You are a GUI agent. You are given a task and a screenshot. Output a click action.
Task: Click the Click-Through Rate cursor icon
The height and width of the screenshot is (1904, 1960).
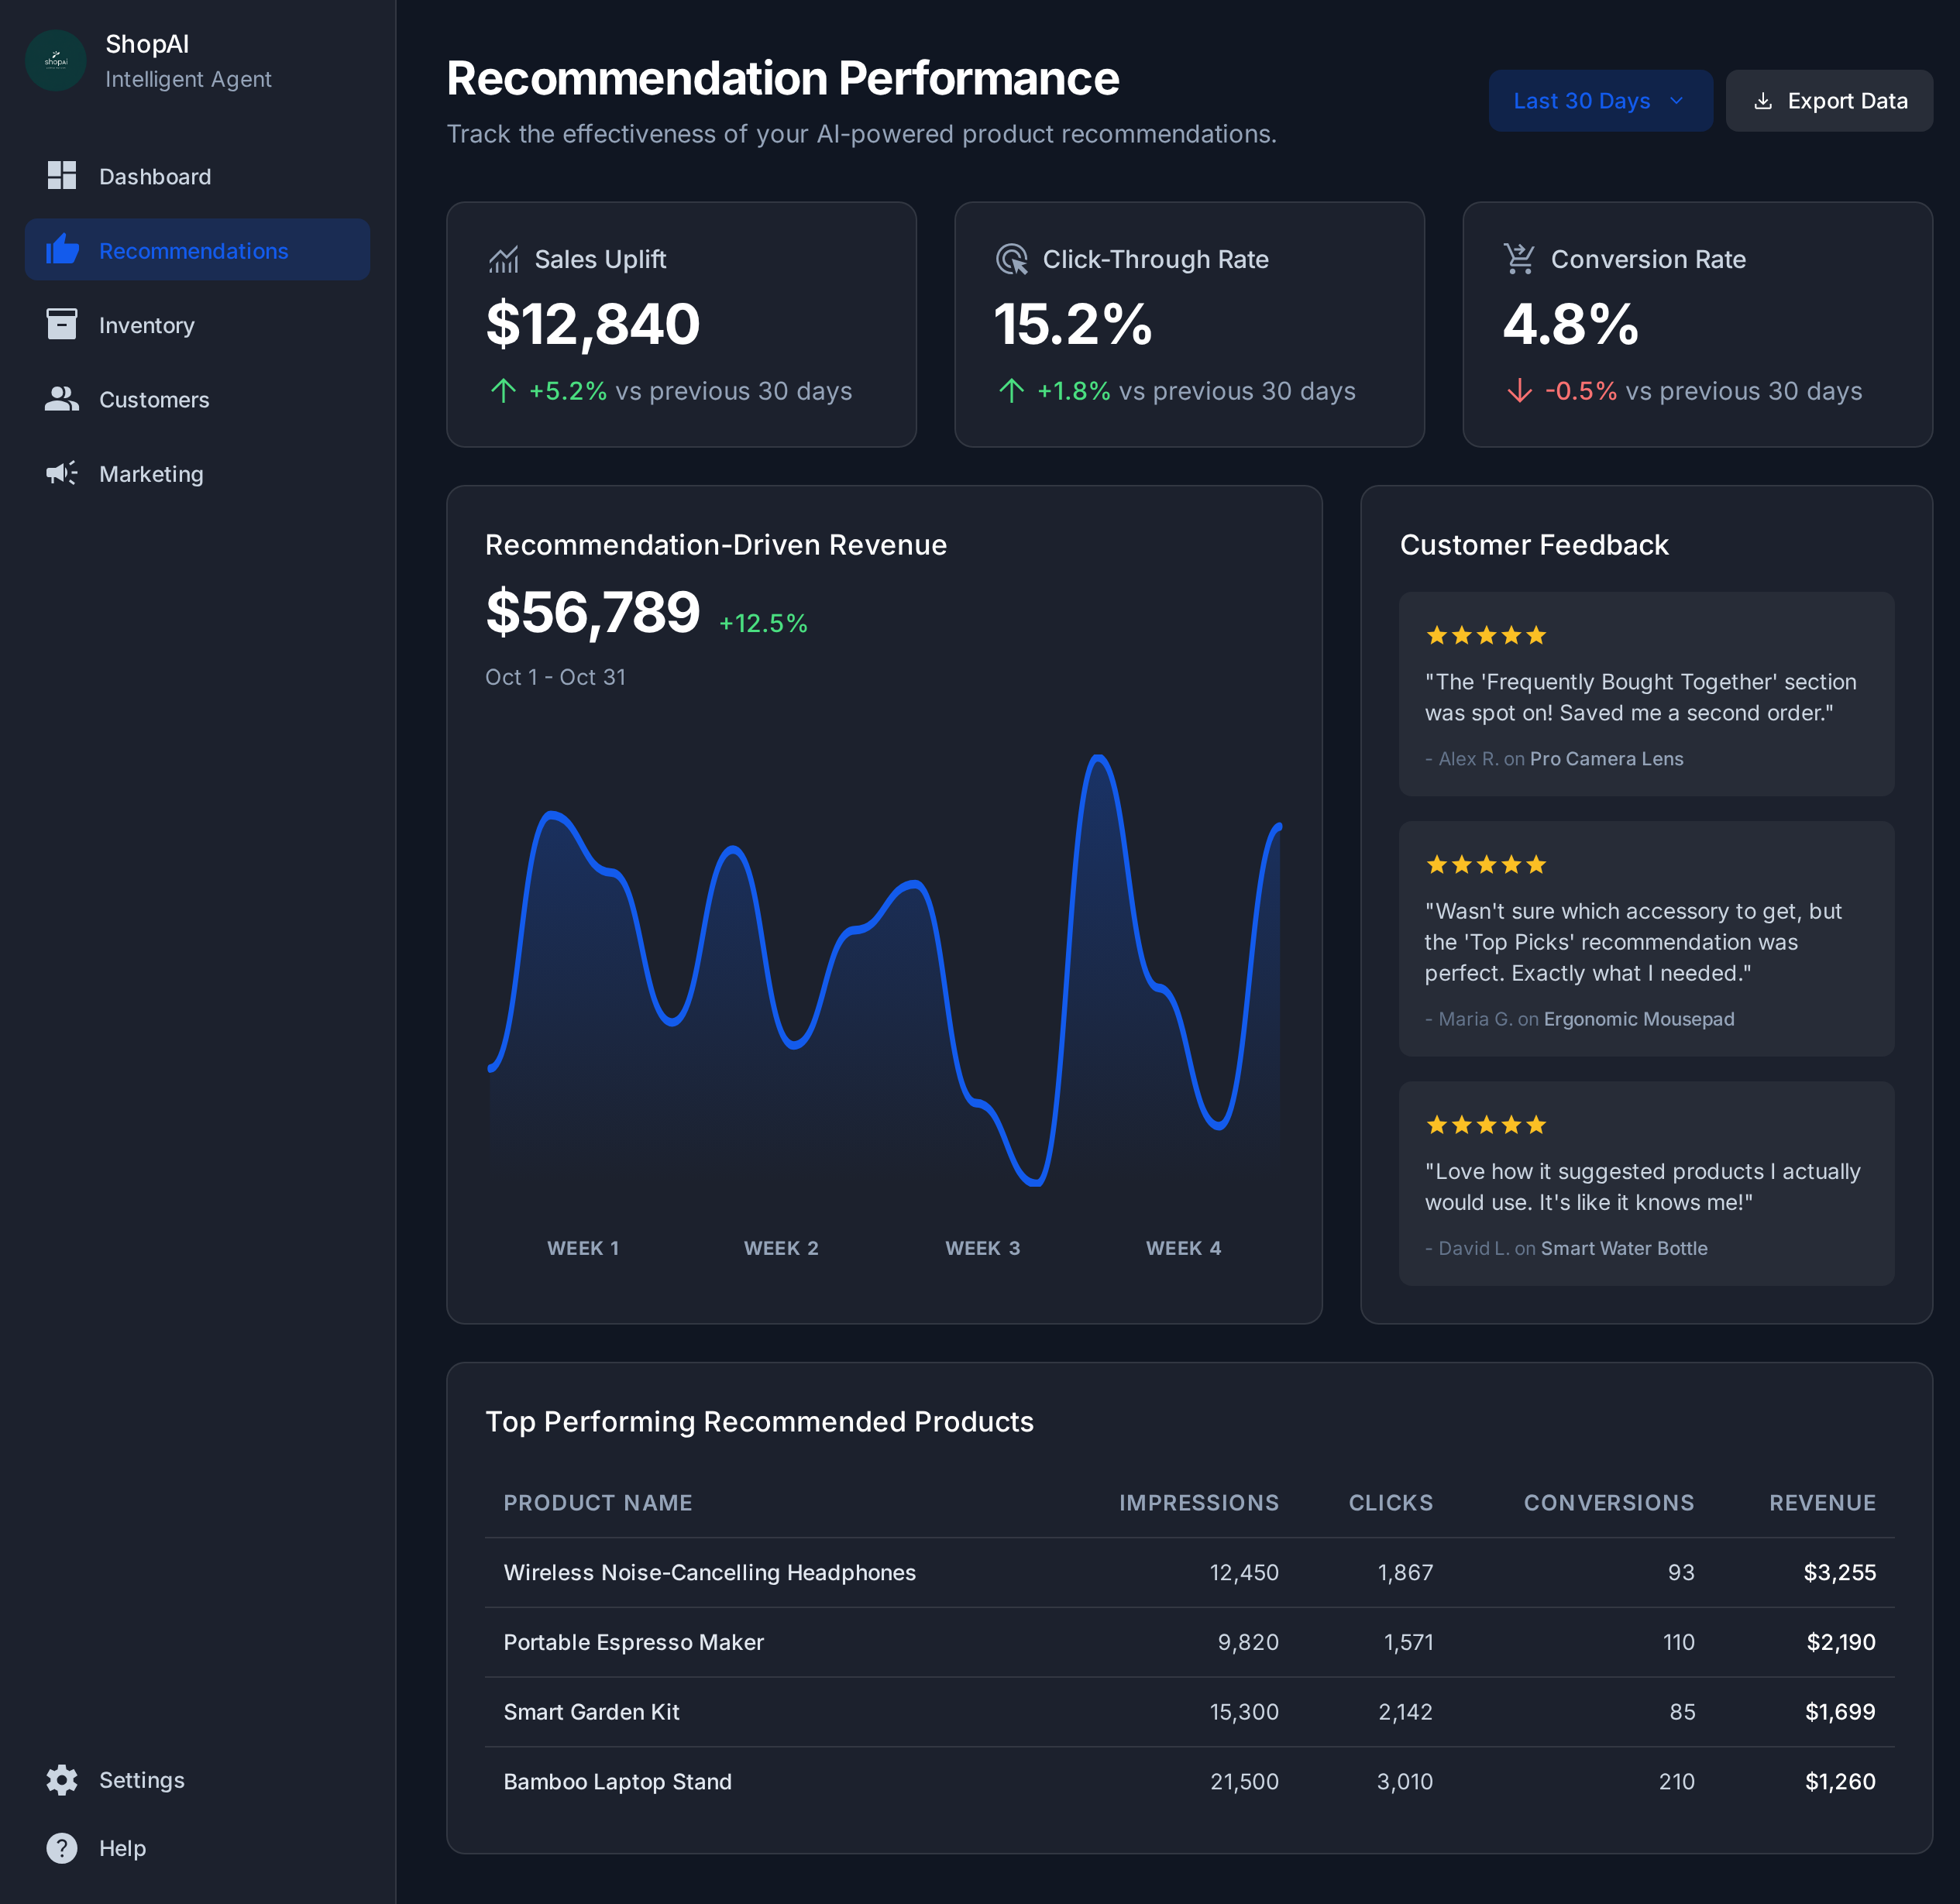1012,259
